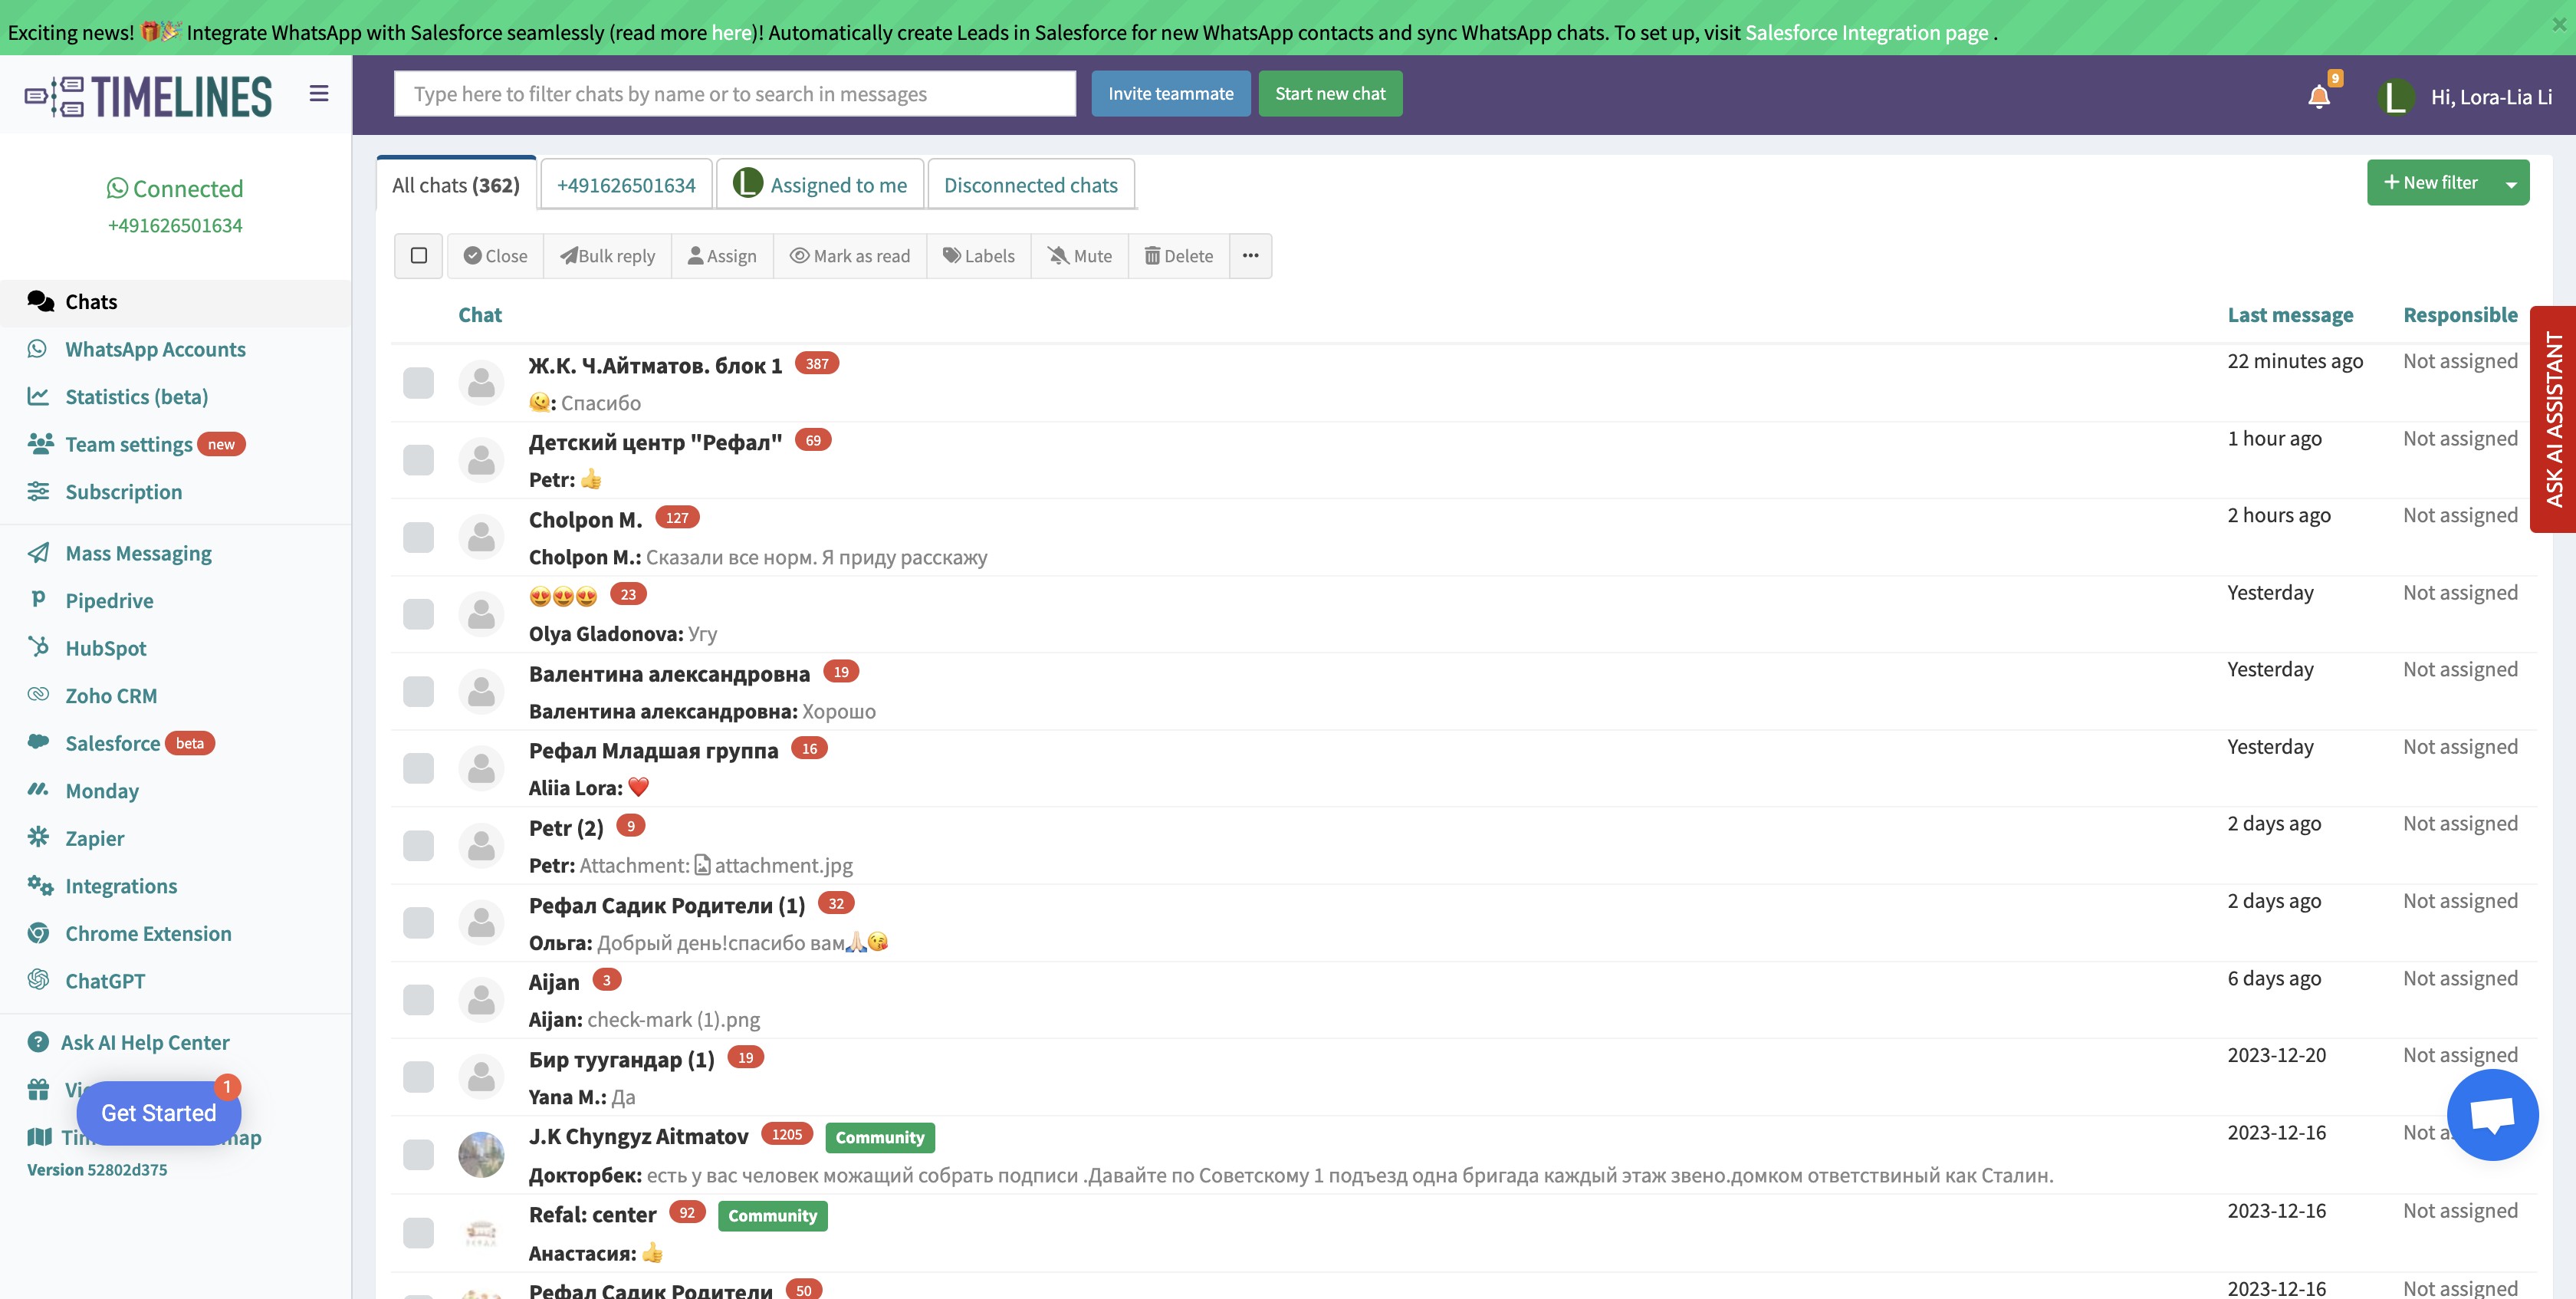The width and height of the screenshot is (2576, 1299).
Task: Click Mark as read eye button
Action: click(x=850, y=256)
